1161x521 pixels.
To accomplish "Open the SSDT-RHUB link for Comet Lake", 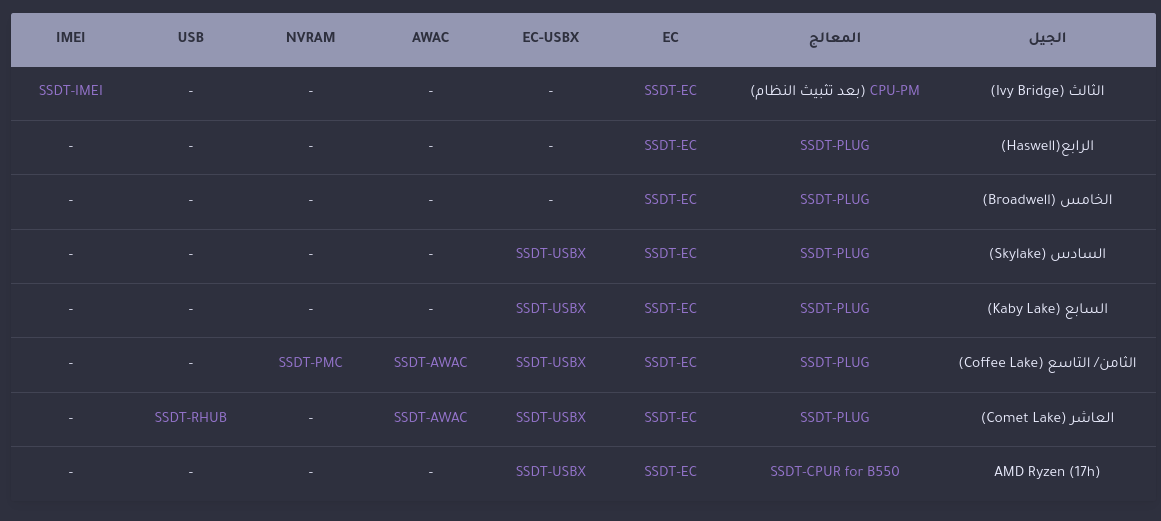I will [191, 417].
